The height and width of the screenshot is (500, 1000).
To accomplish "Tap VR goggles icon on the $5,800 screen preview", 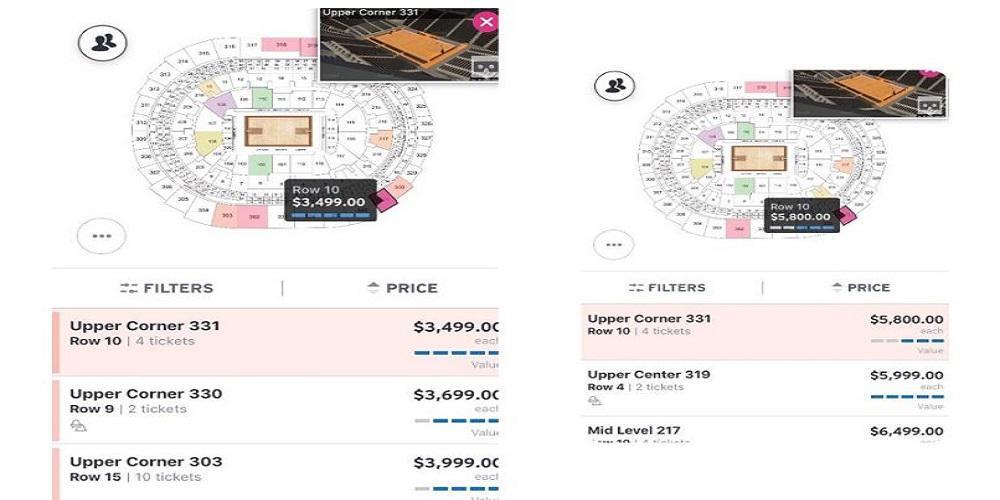I will pos(930,104).
